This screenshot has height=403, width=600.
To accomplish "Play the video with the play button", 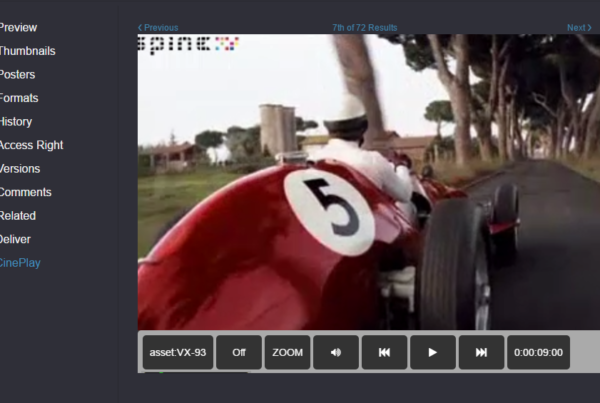I will point(432,352).
